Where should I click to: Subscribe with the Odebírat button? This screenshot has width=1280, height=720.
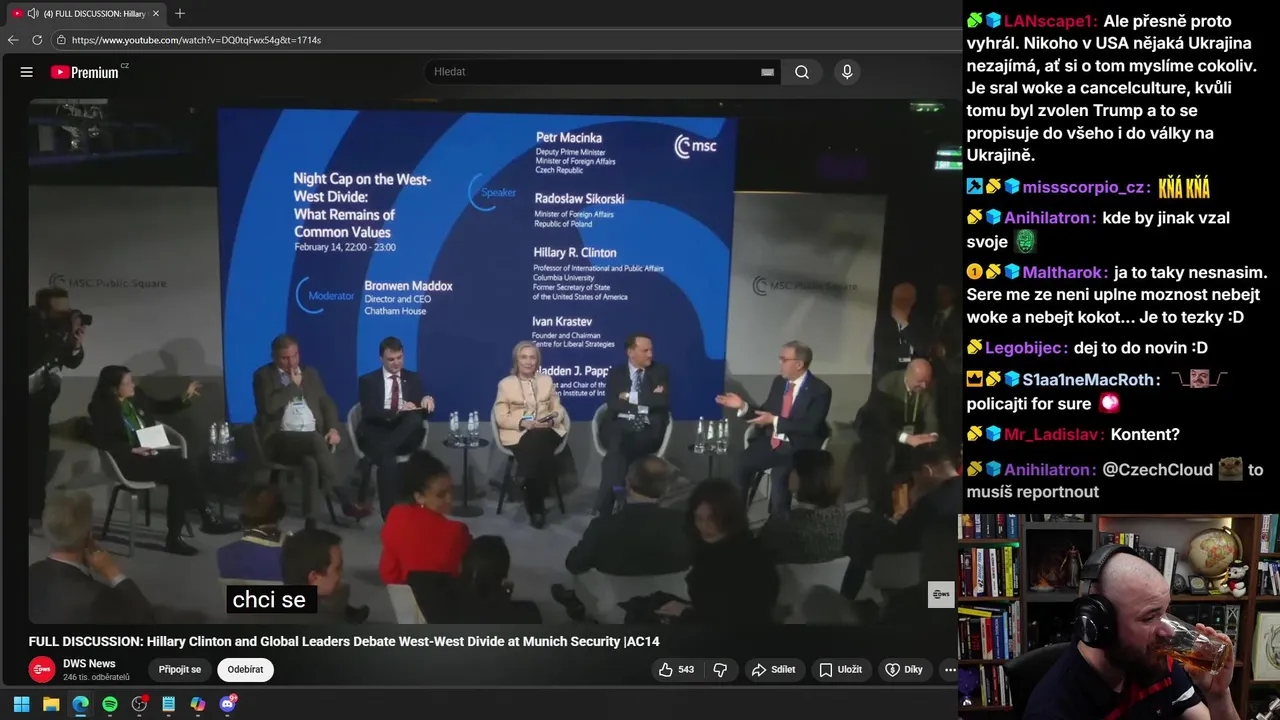click(x=245, y=670)
